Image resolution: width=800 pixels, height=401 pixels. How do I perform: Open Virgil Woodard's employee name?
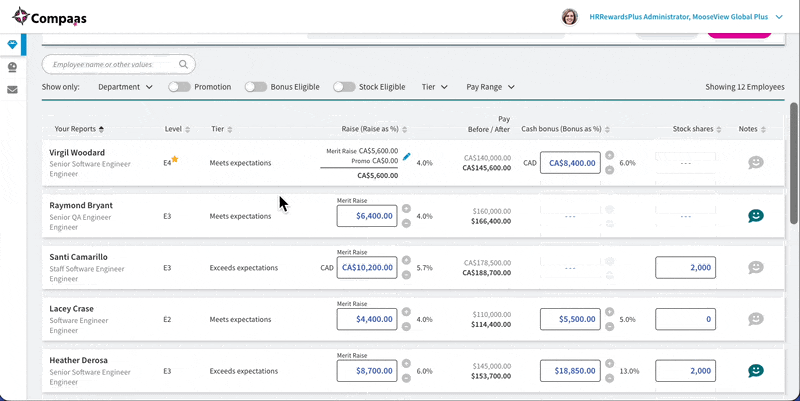tap(77, 153)
